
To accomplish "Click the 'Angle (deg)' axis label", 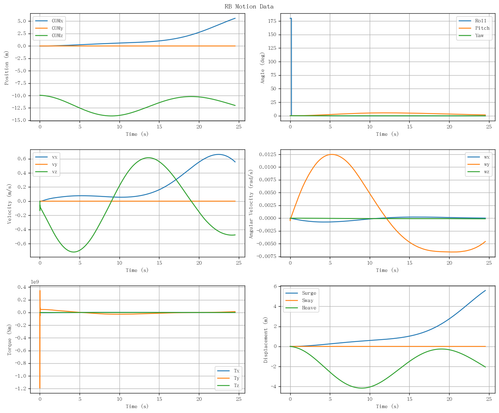I will click(x=262, y=67).
